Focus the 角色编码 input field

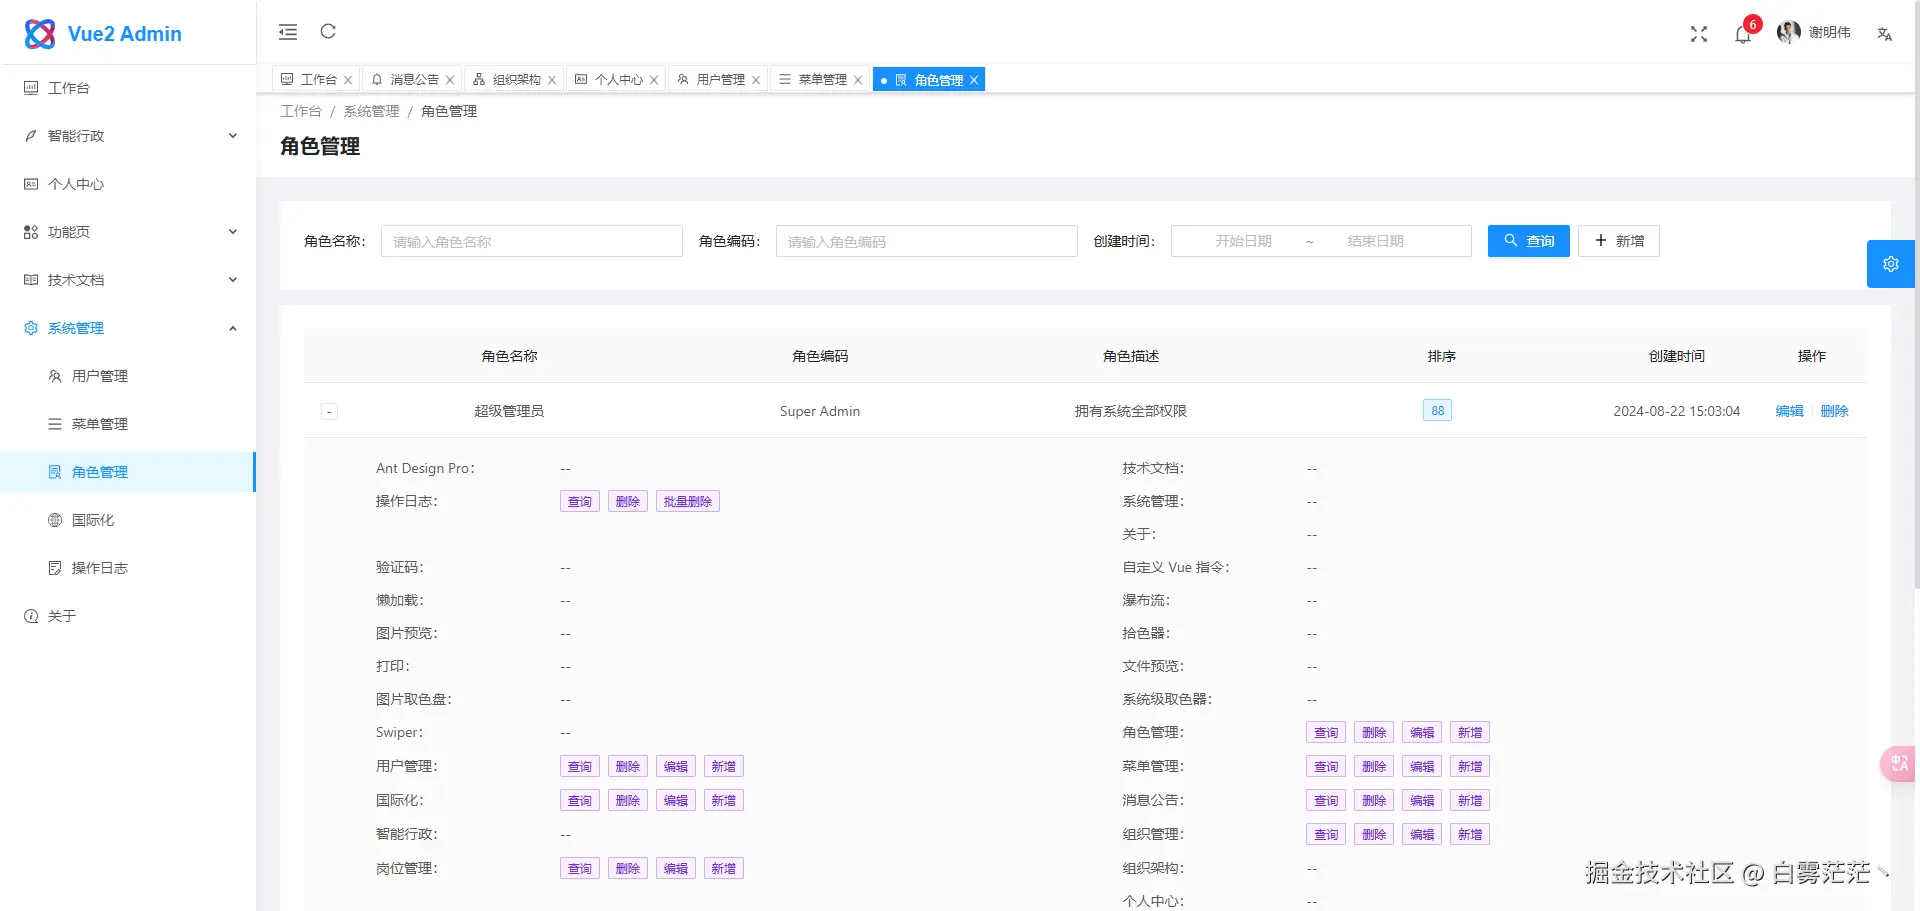(927, 241)
